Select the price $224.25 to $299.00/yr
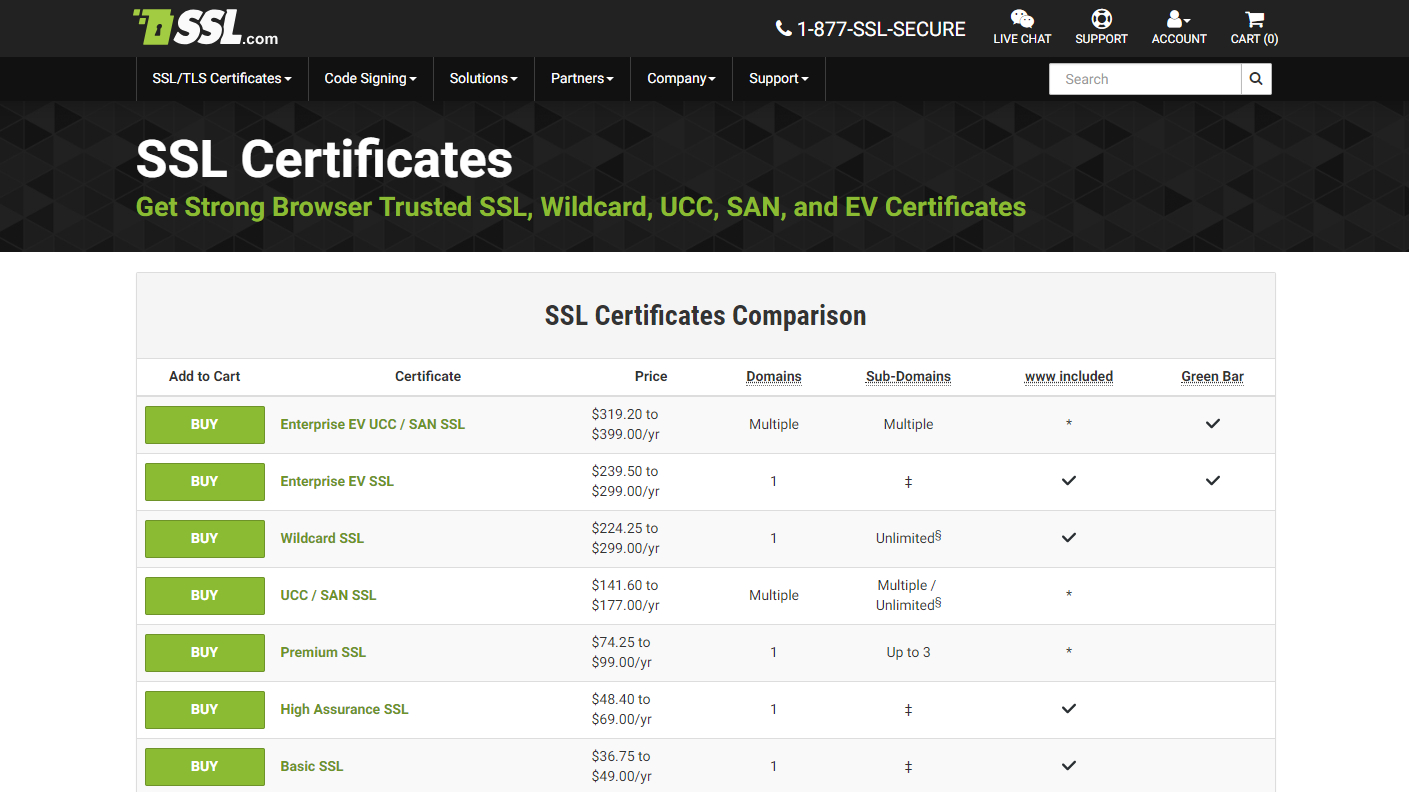The width and height of the screenshot is (1409, 792). [626, 538]
